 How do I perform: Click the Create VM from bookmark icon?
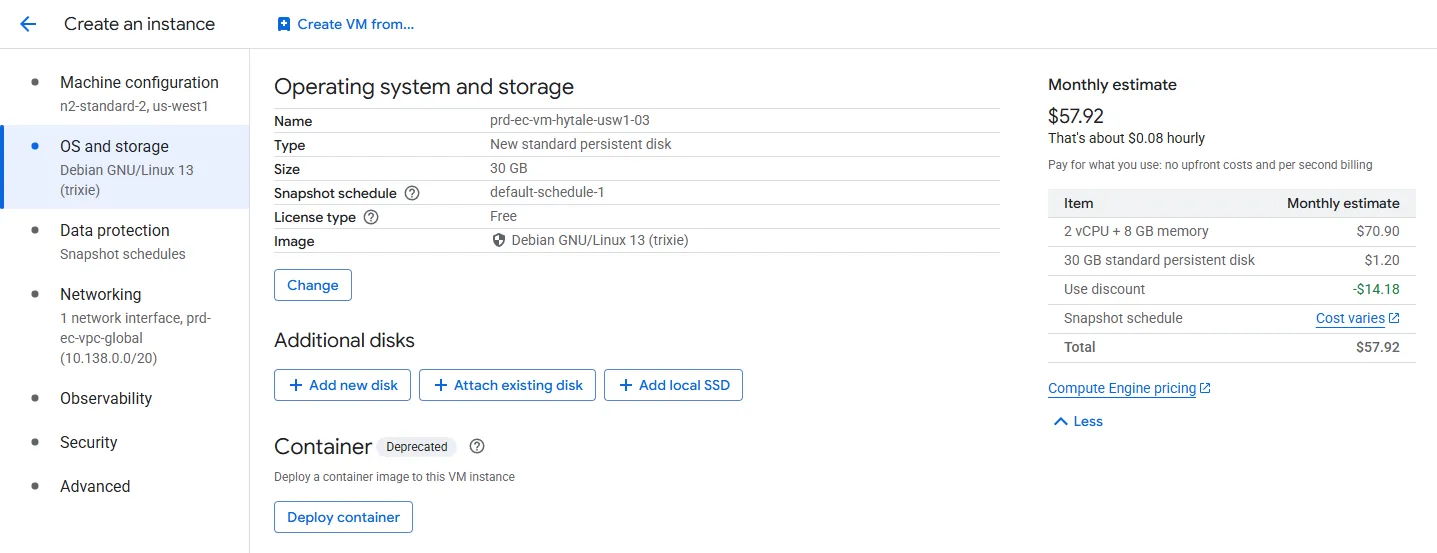click(x=284, y=24)
